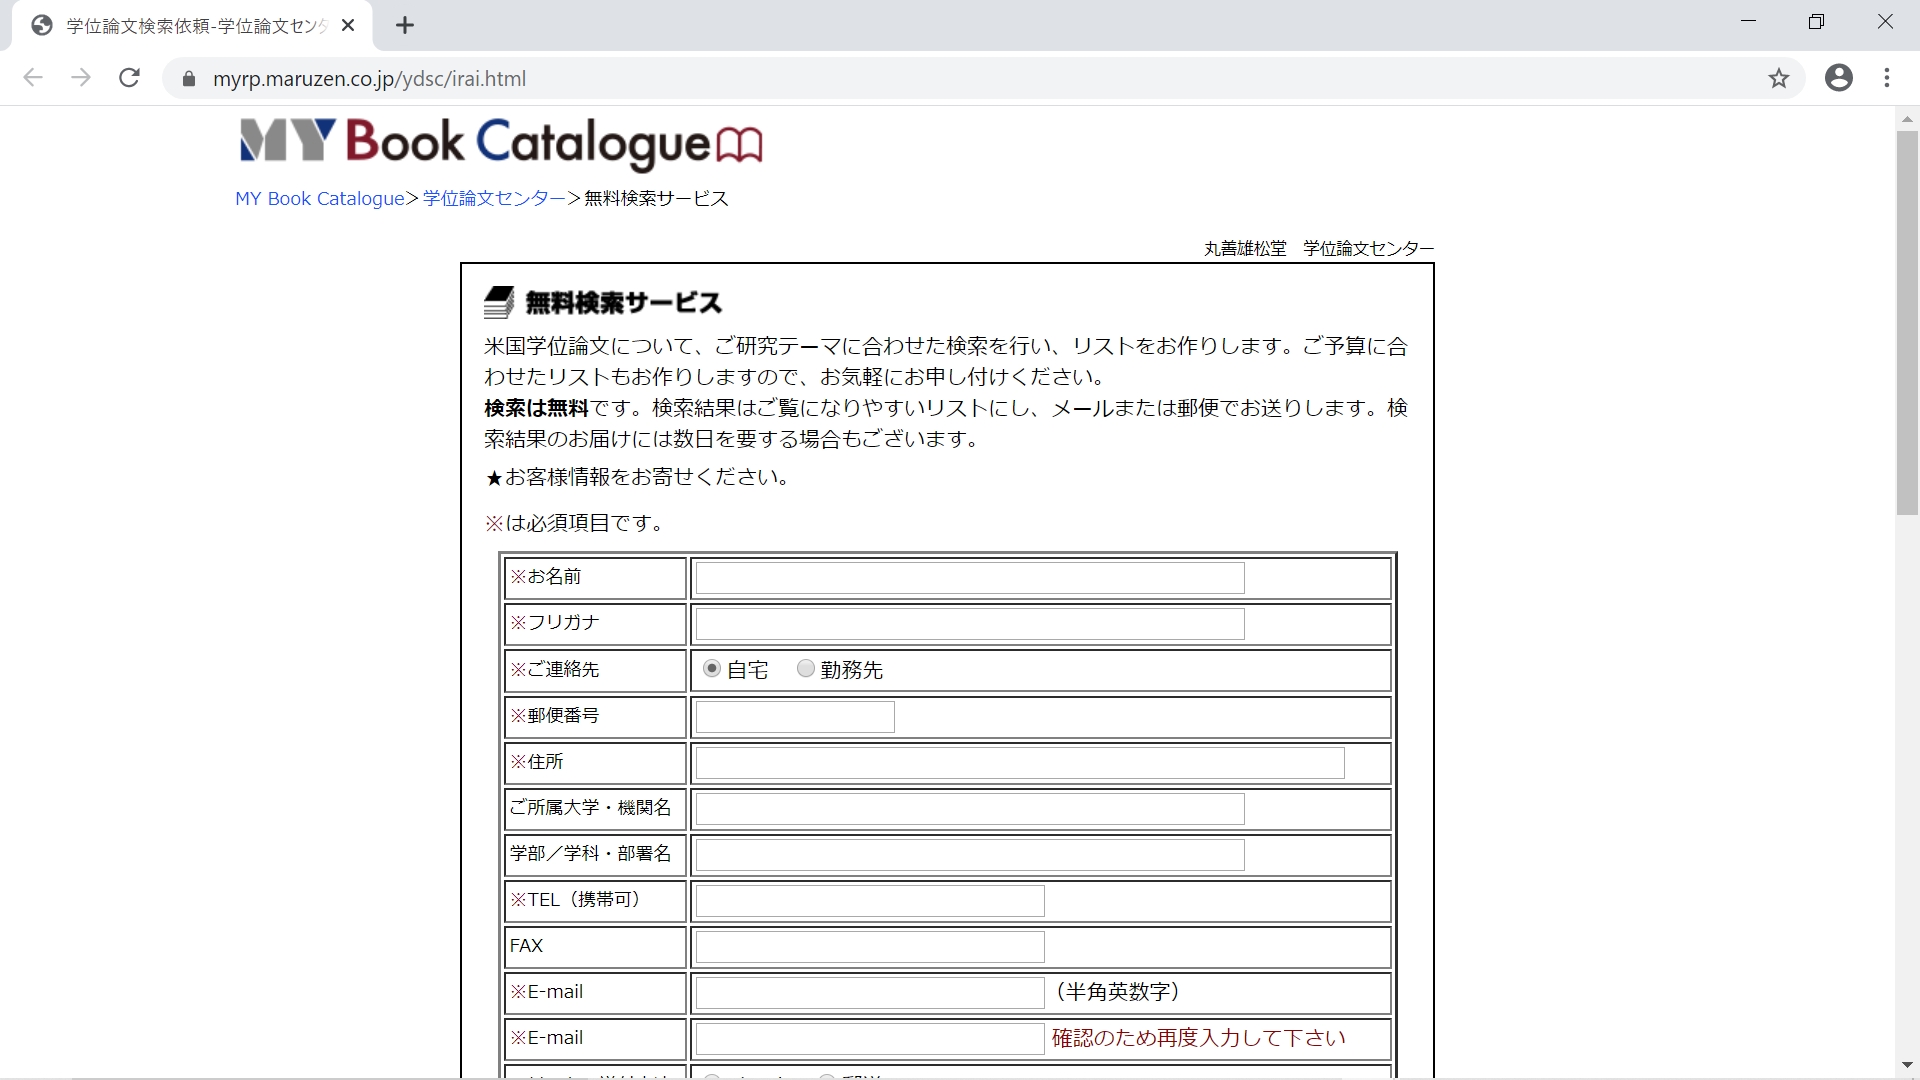The width and height of the screenshot is (1920, 1080).
Task: Open the MY Book Catalogue breadcrumb link
Action: pyautogui.click(x=320, y=199)
